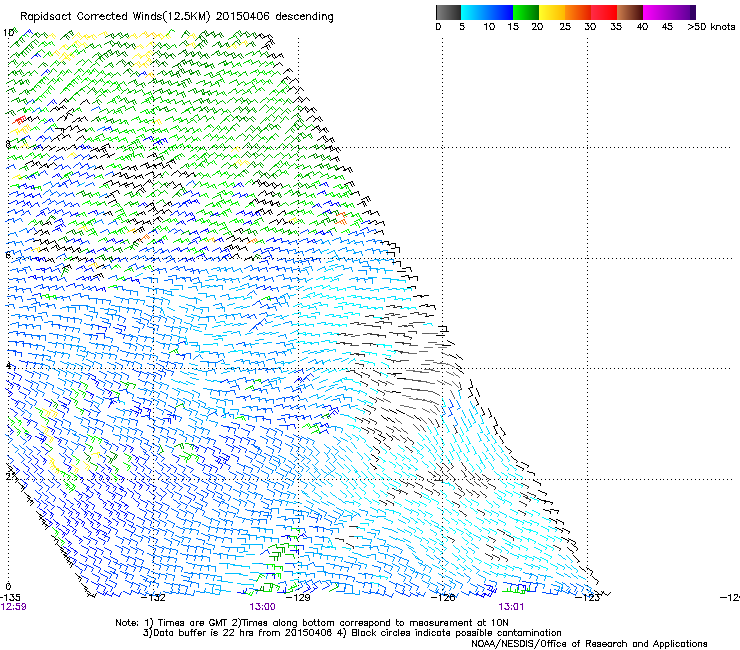Click the legend label '15'
Image resolution: width=740 pixels, height=650 pixels.
point(513,27)
